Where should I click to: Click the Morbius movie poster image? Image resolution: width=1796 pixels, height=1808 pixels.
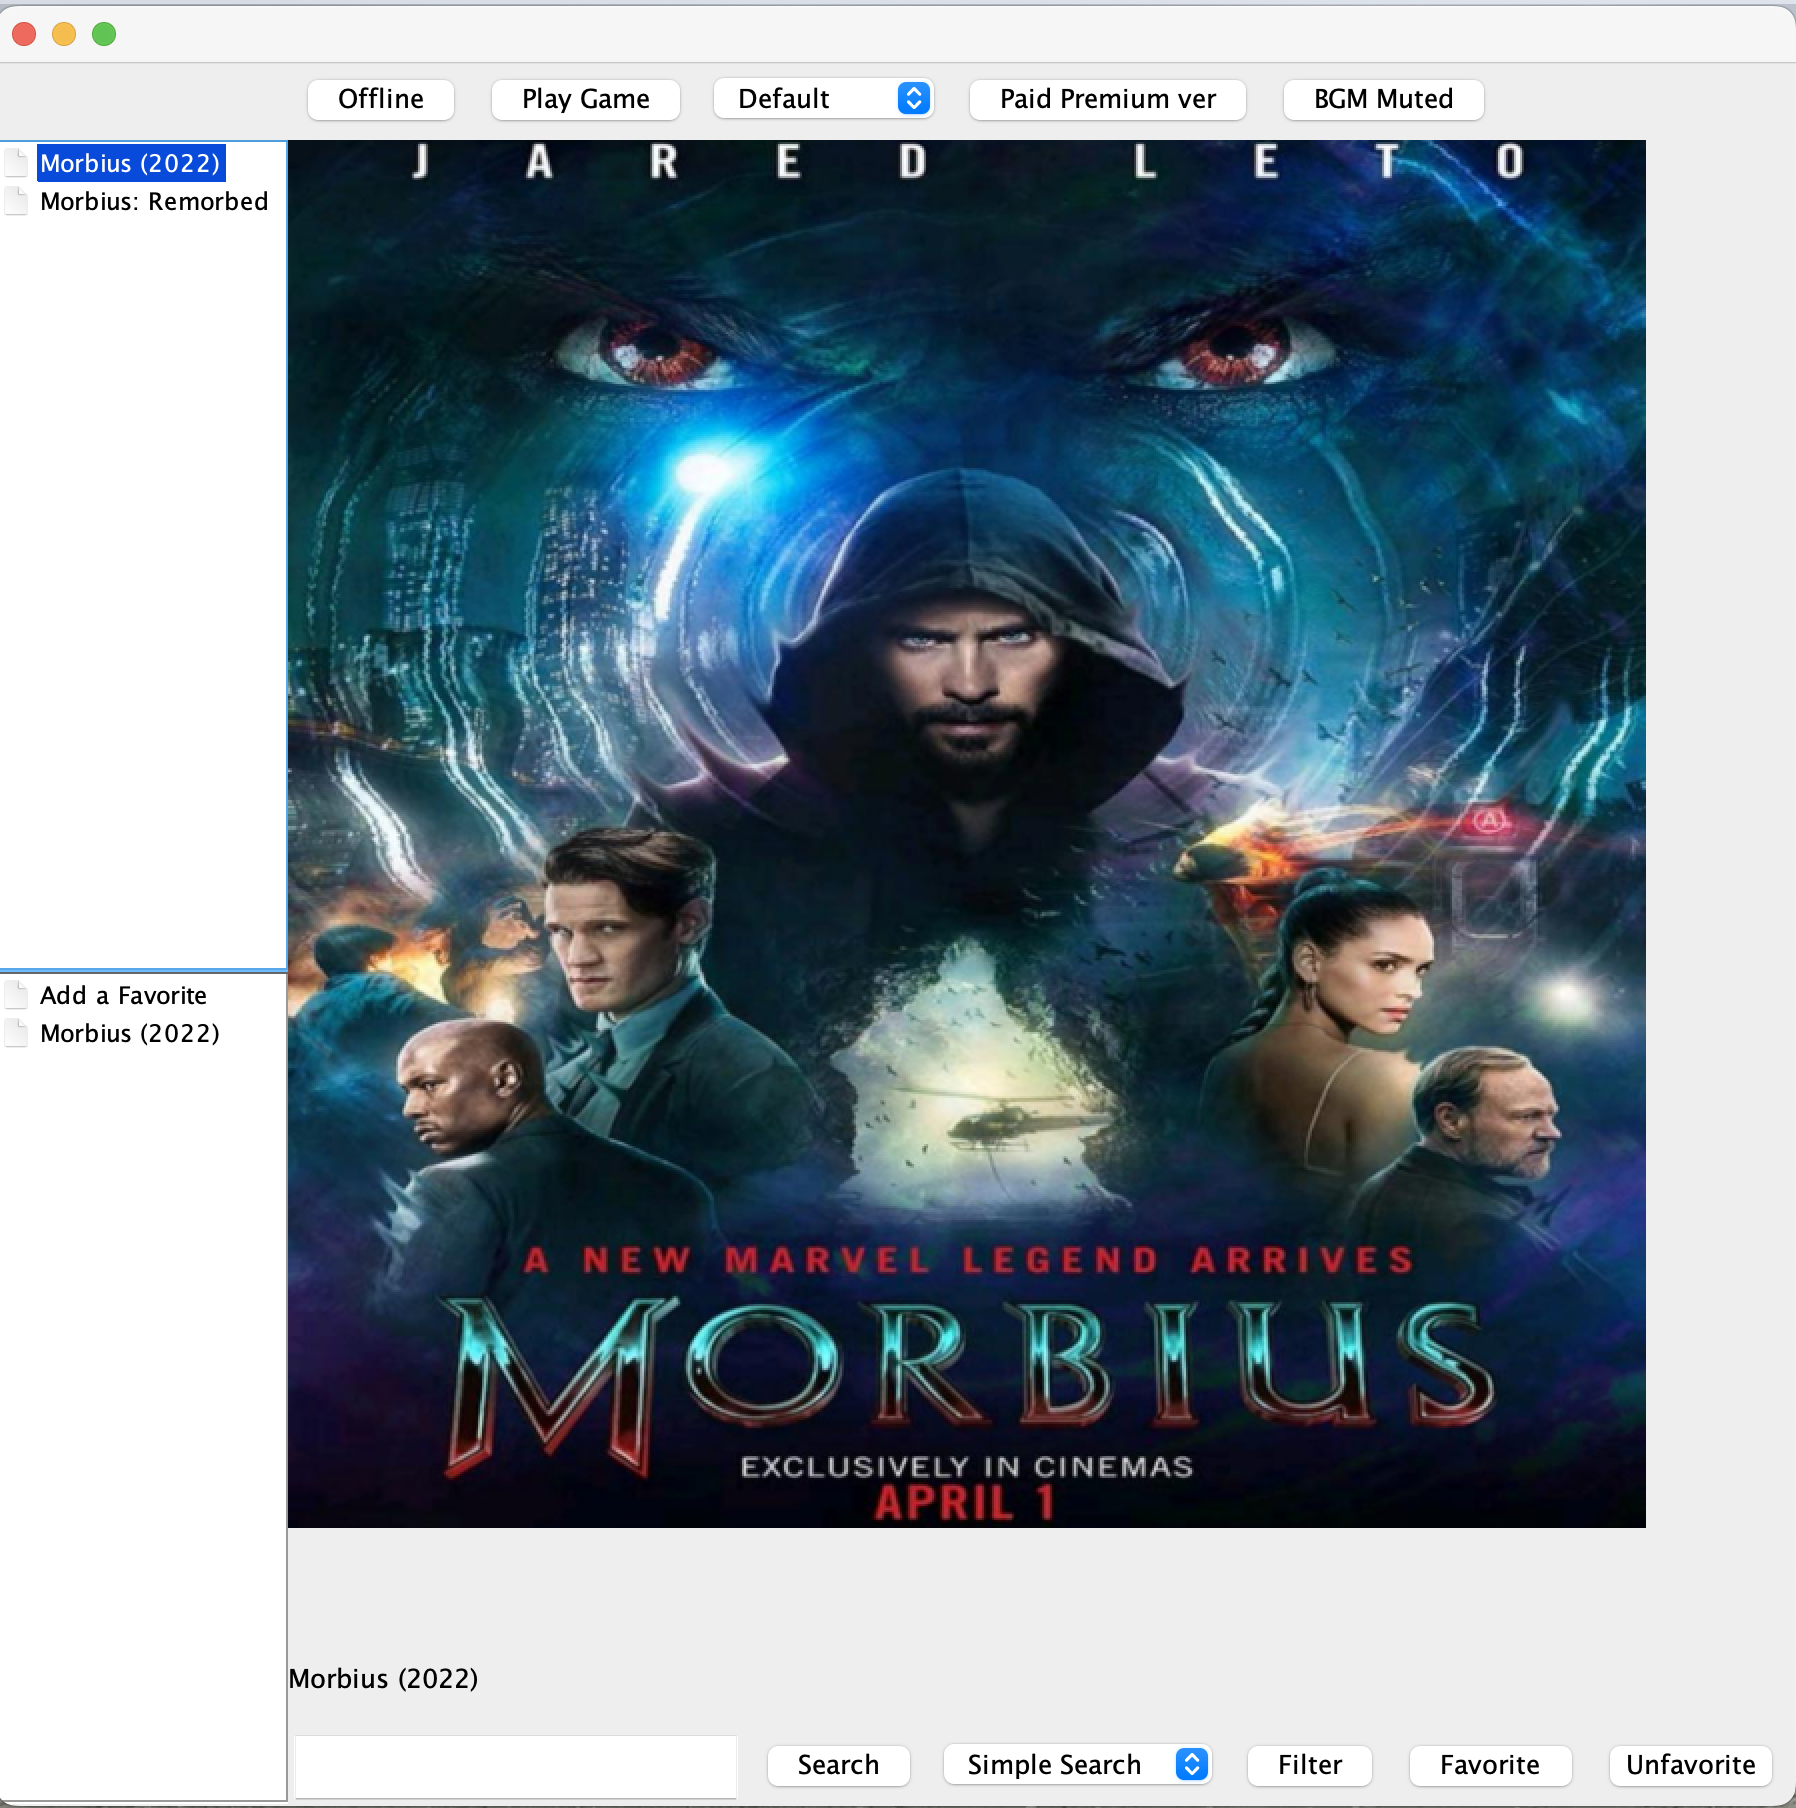coord(966,833)
